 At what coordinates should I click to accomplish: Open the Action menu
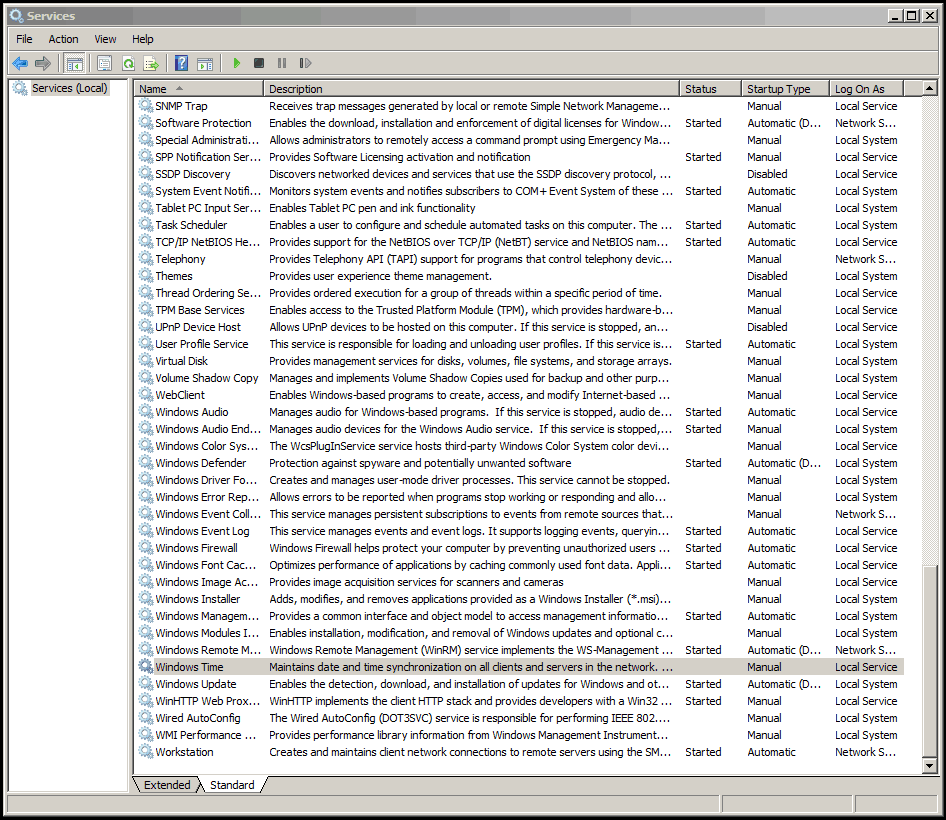tap(63, 39)
